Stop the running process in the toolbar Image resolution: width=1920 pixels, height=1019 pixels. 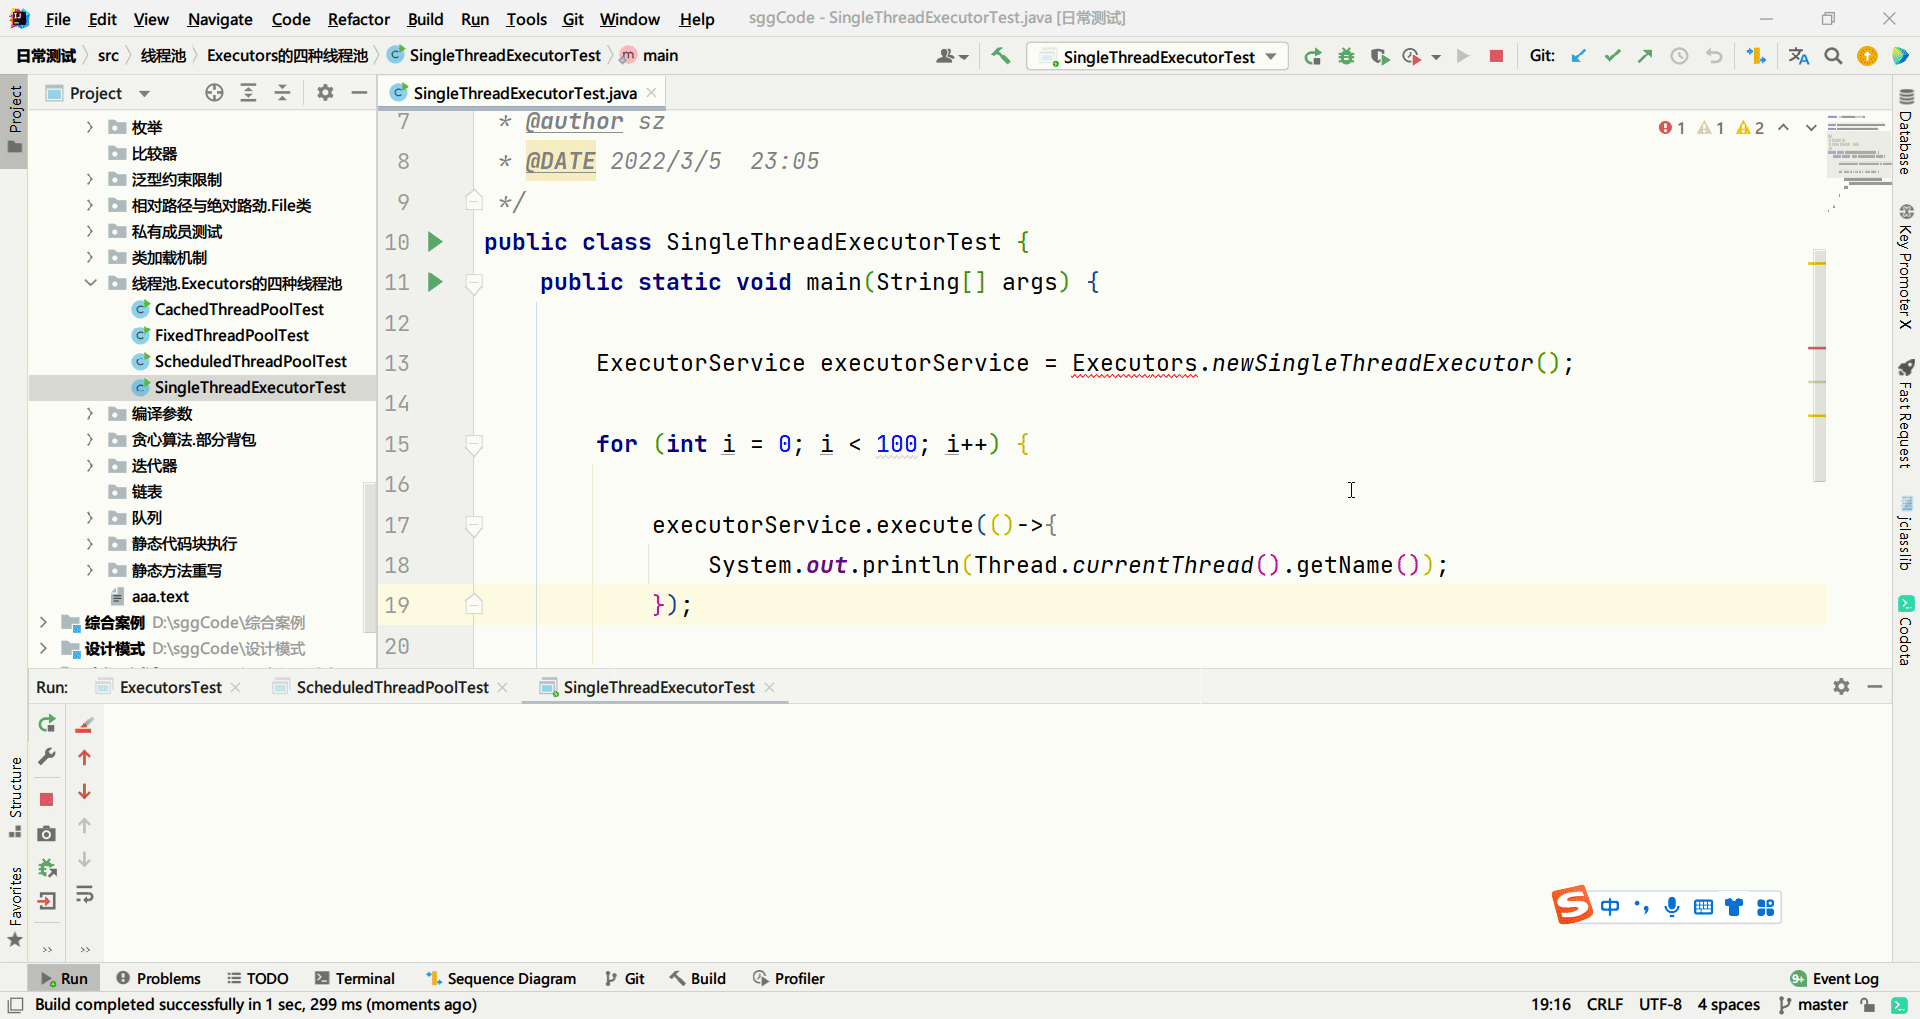click(x=1496, y=56)
